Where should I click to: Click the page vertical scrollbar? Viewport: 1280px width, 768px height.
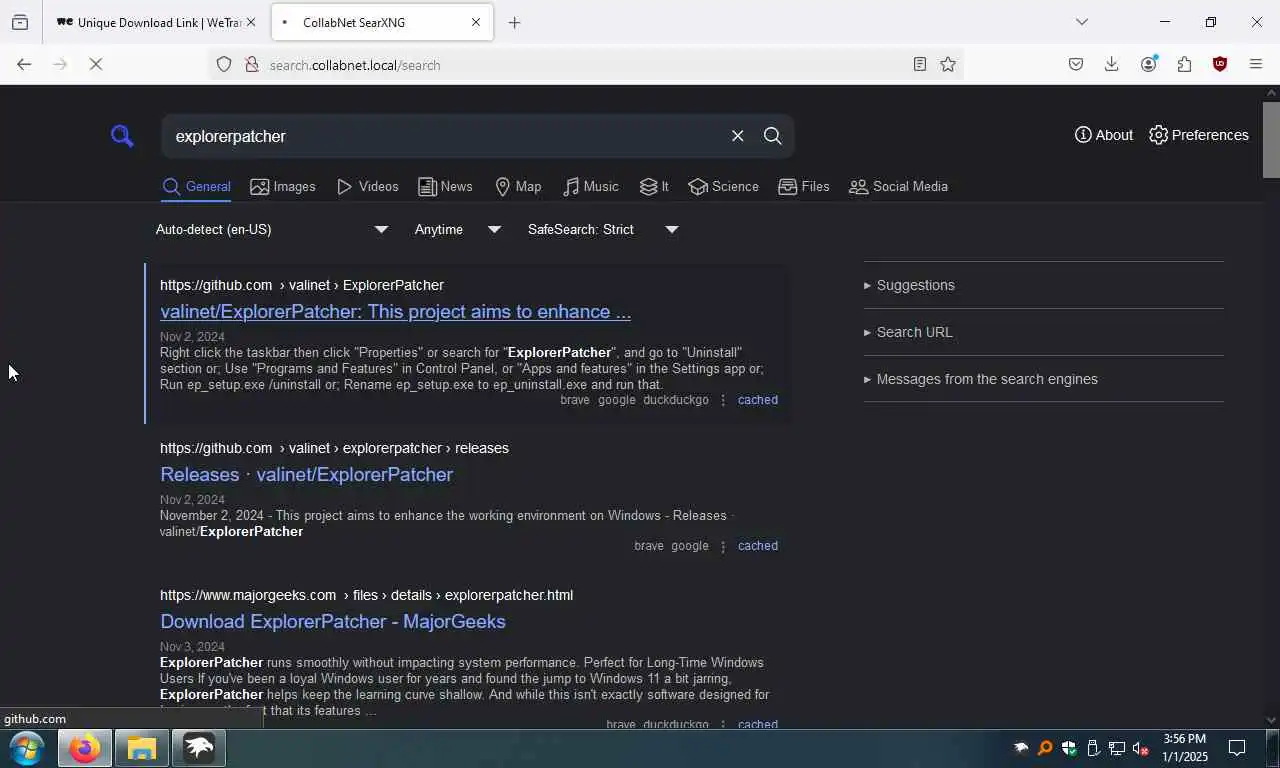[x=1271, y=140]
